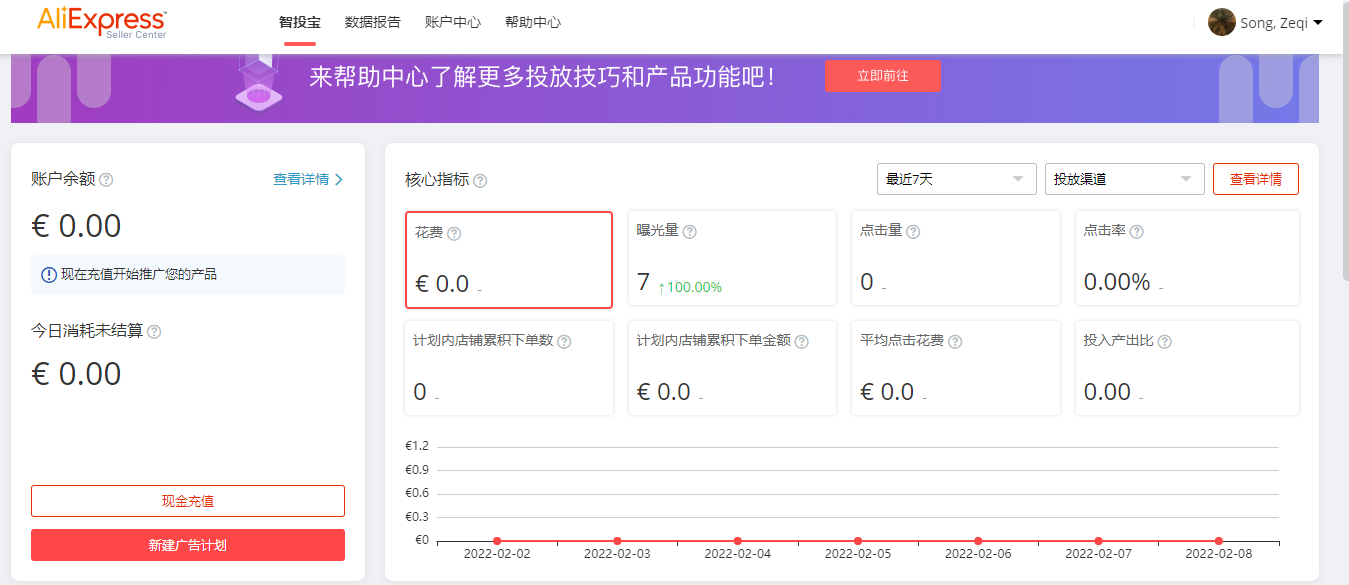Select the 计划内店铺累积下单数 card
The width and height of the screenshot is (1349, 585).
[x=509, y=368]
